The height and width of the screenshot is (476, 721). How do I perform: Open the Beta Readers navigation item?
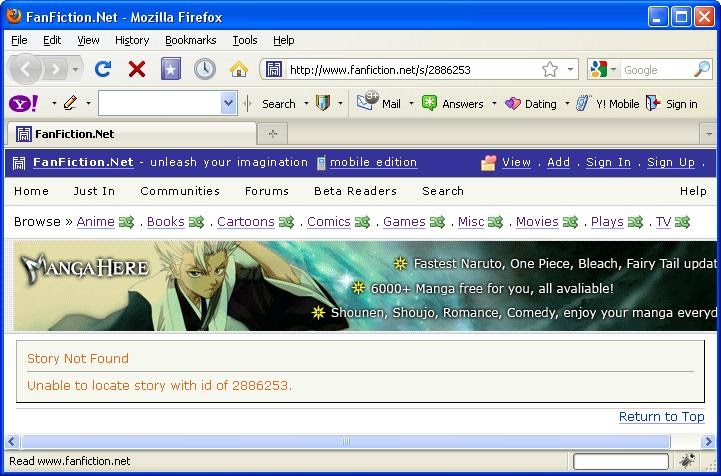(355, 191)
